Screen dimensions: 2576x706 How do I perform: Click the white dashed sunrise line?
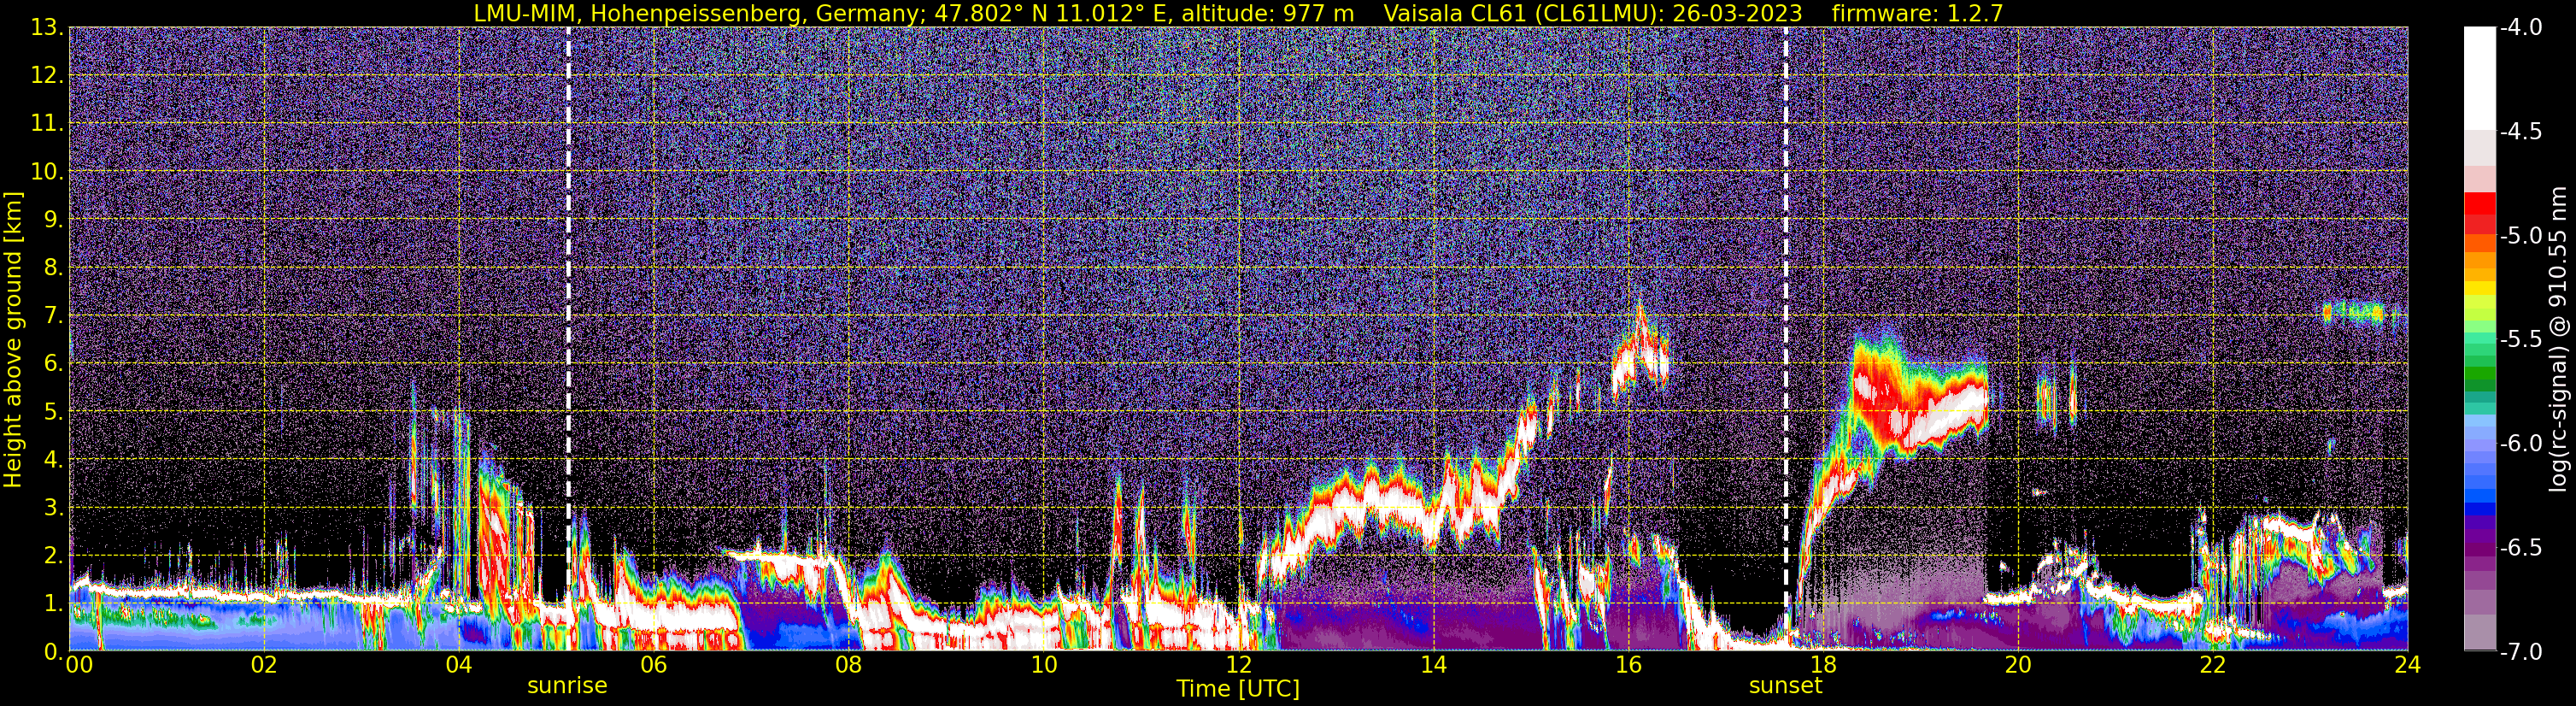(568, 338)
